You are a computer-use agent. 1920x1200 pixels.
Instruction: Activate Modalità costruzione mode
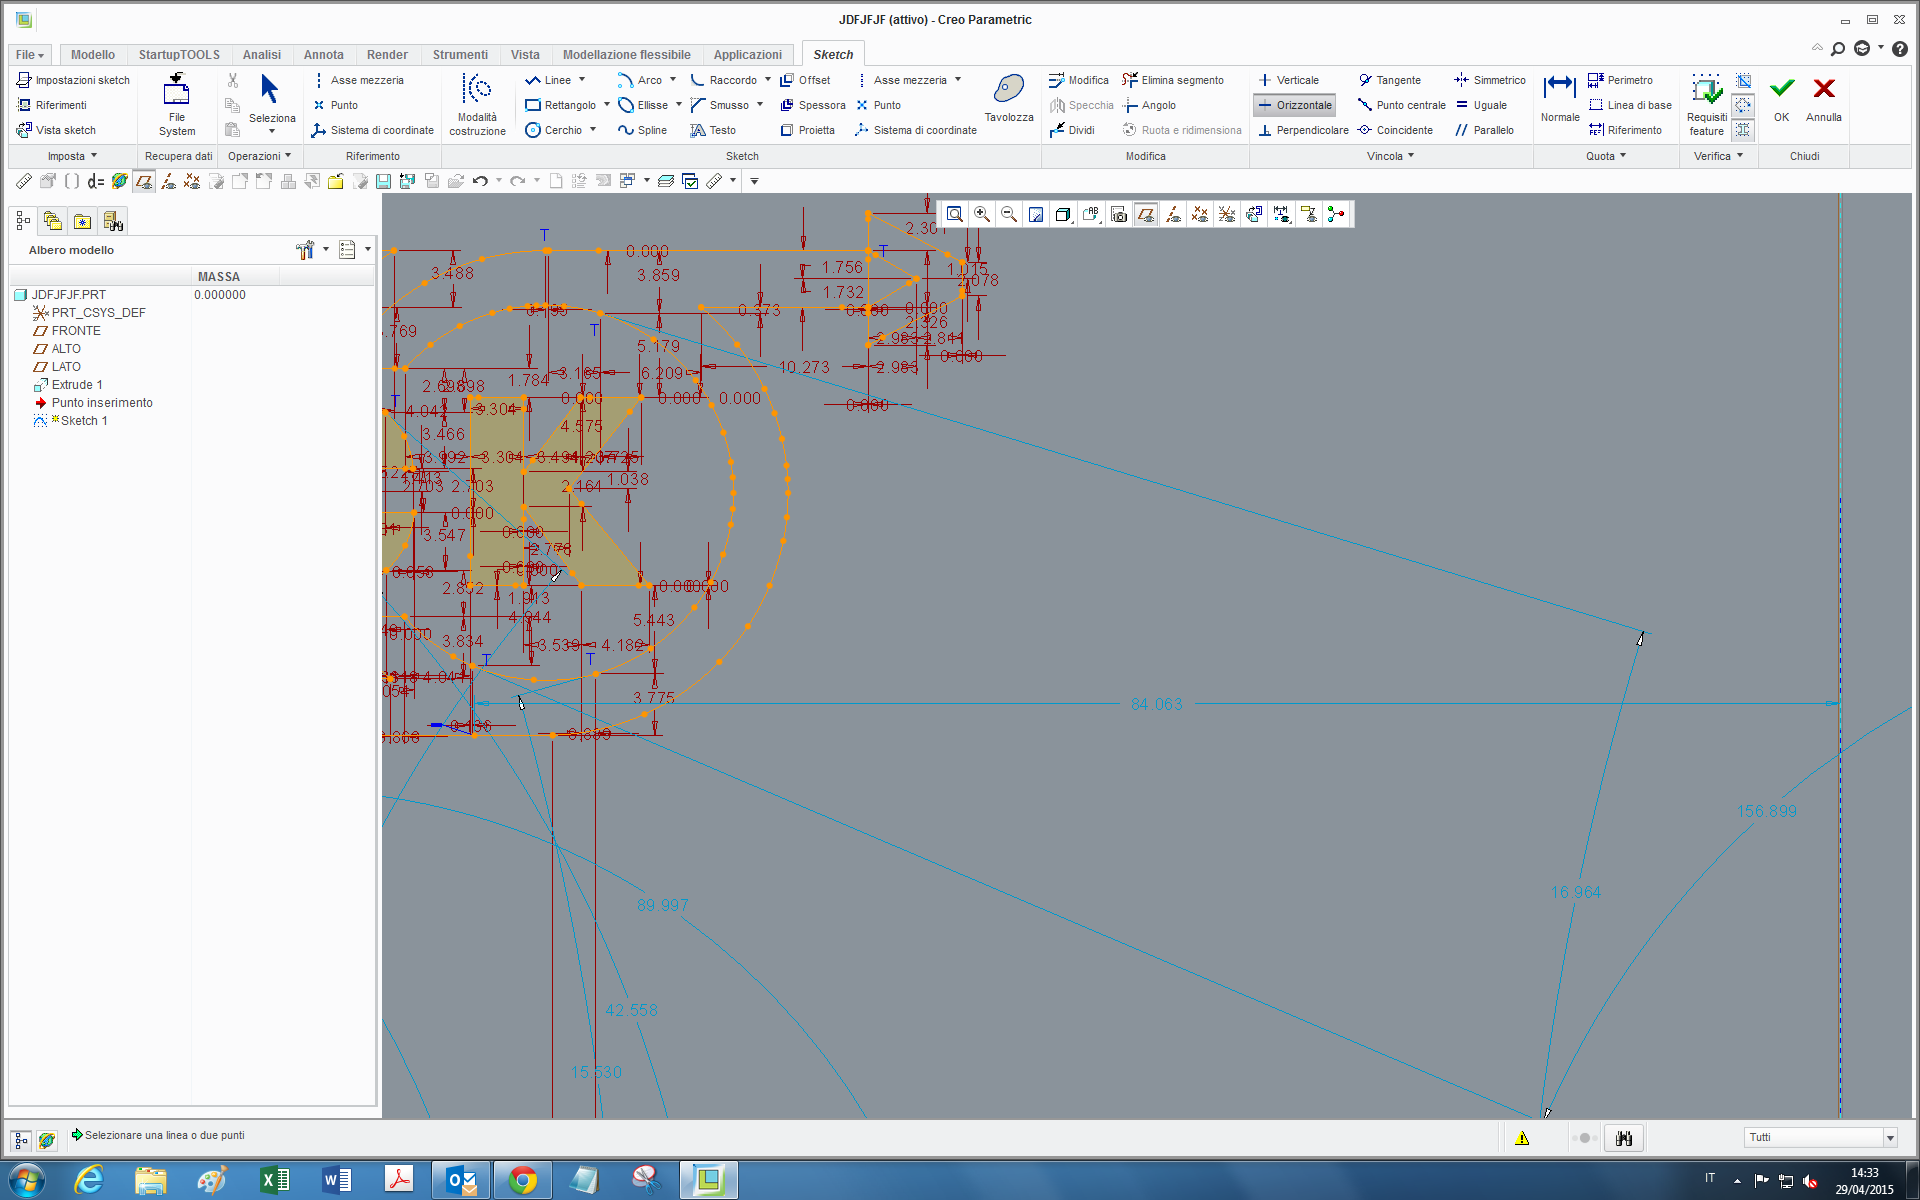click(477, 104)
